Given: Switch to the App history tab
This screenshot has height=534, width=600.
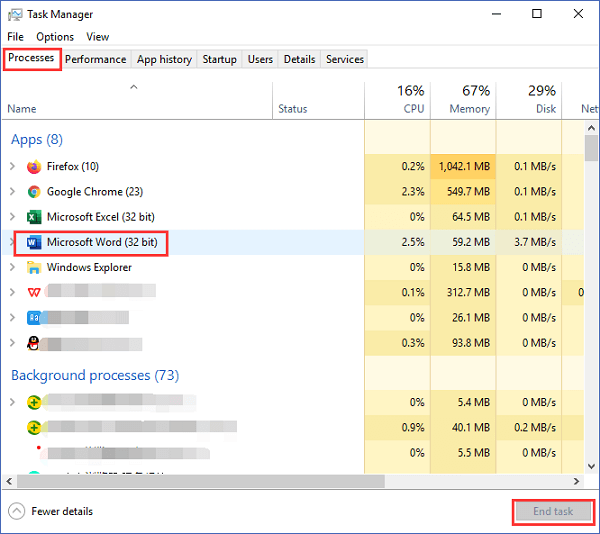Looking at the screenshot, I should pos(164,59).
